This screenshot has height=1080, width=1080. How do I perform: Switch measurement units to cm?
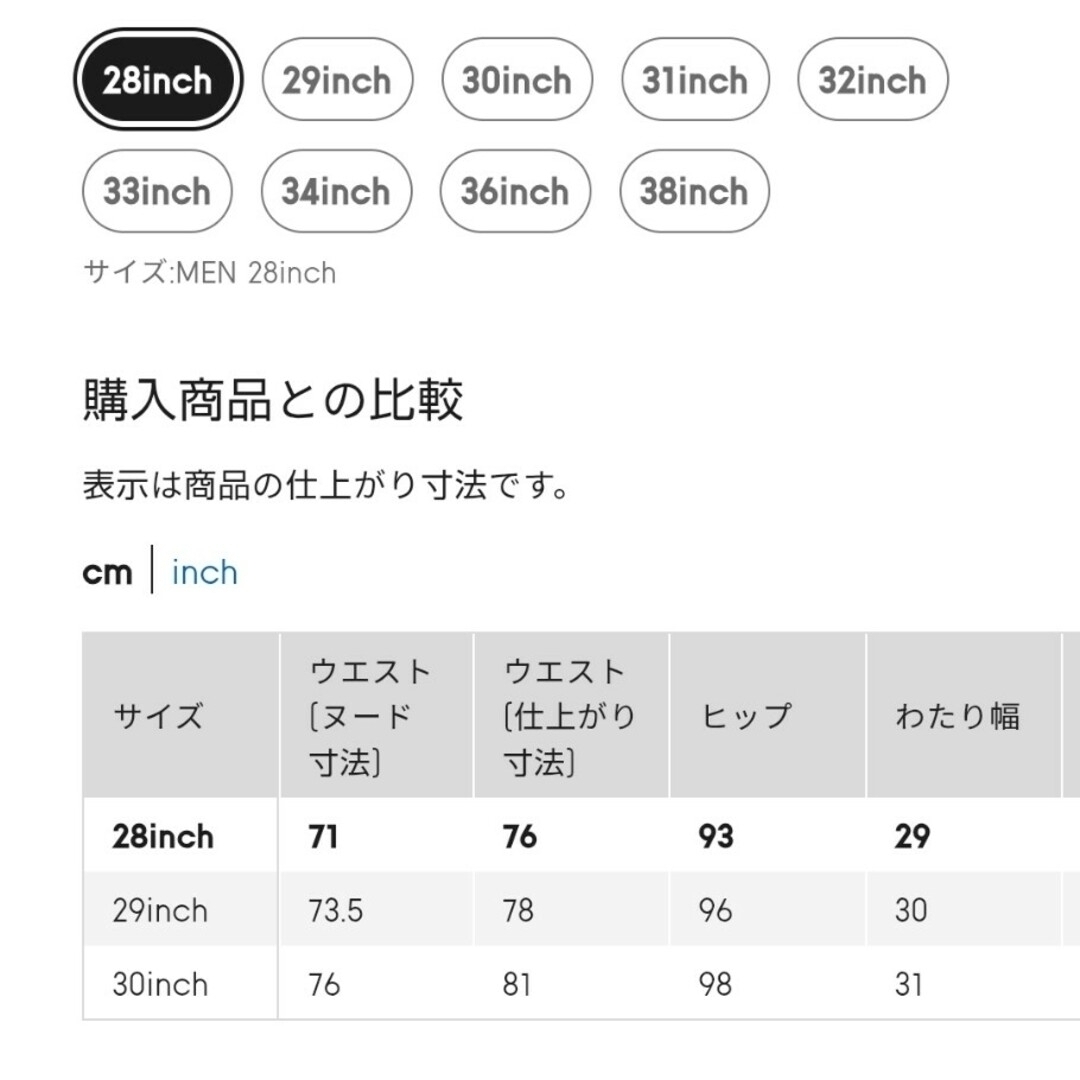(x=107, y=572)
